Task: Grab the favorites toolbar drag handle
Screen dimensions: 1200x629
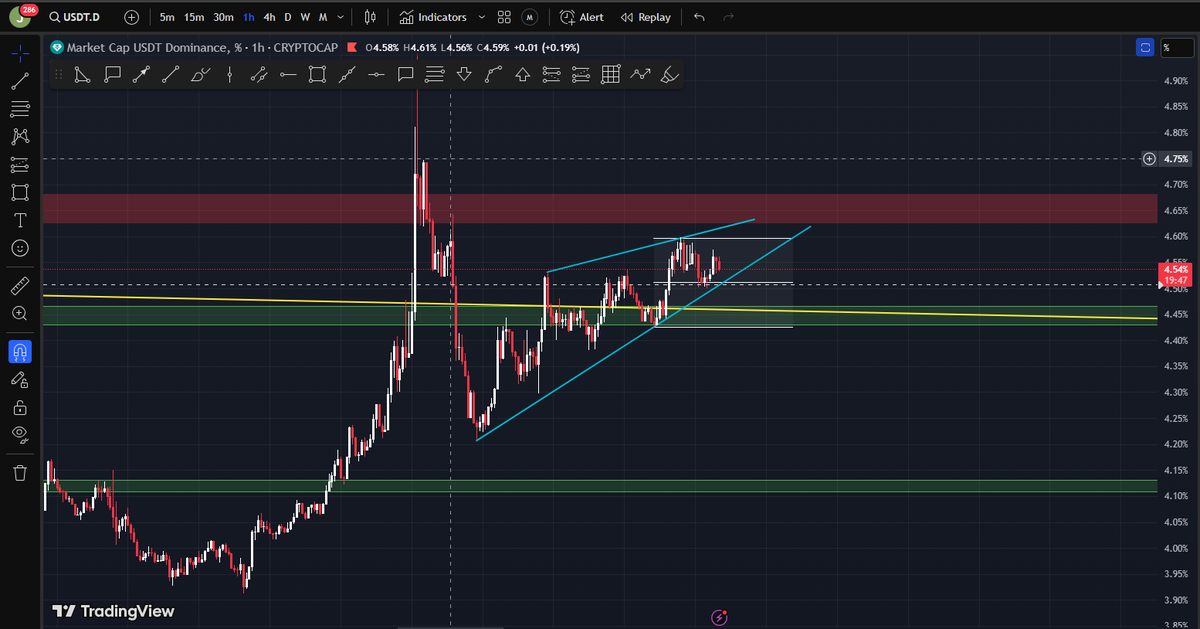Action: click(59, 73)
